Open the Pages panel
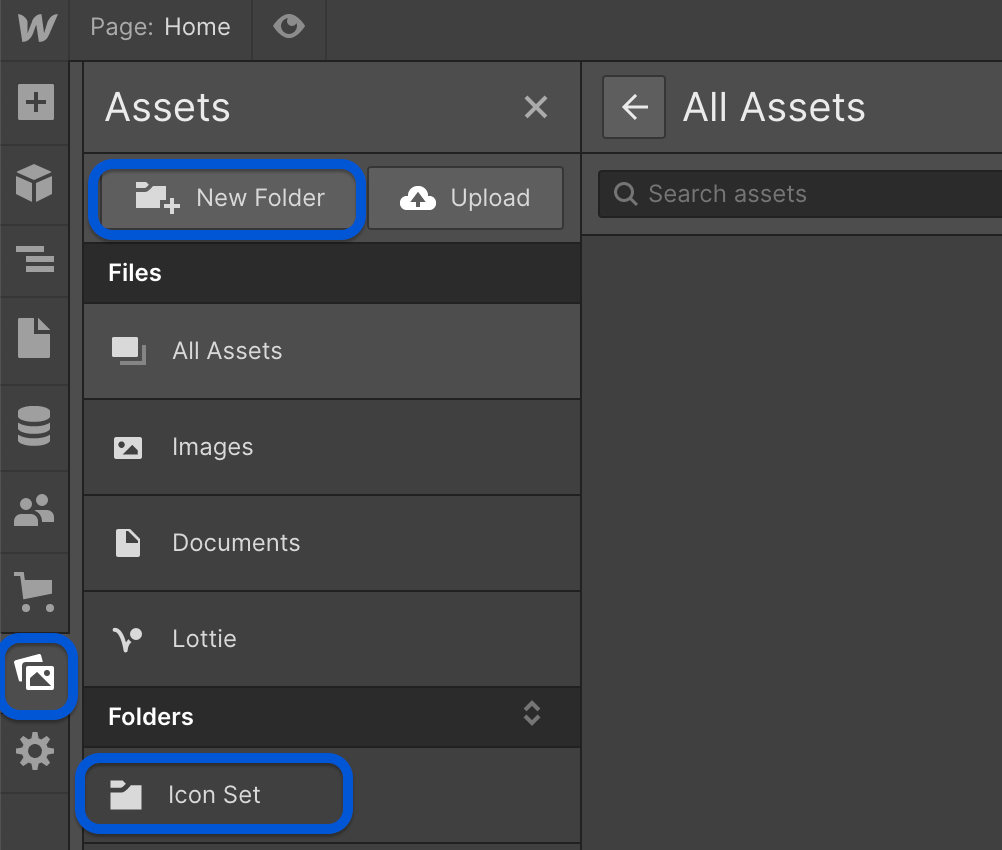The width and height of the screenshot is (1002, 850). tap(34, 340)
